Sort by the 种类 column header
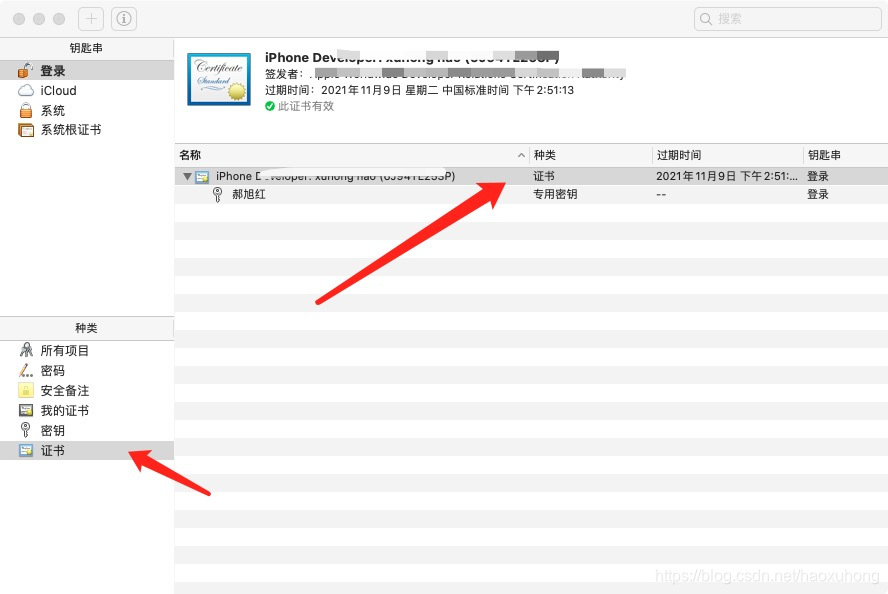Viewport: 888px width, 594px height. click(591, 155)
